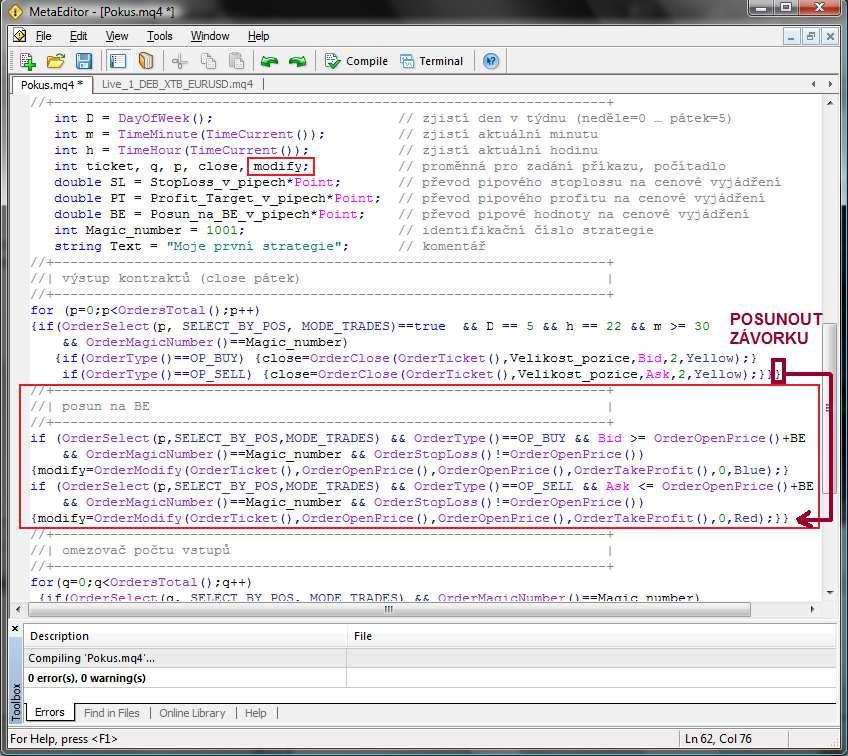Minimize the inner document window
The image size is (848, 756).
point(791,37)
